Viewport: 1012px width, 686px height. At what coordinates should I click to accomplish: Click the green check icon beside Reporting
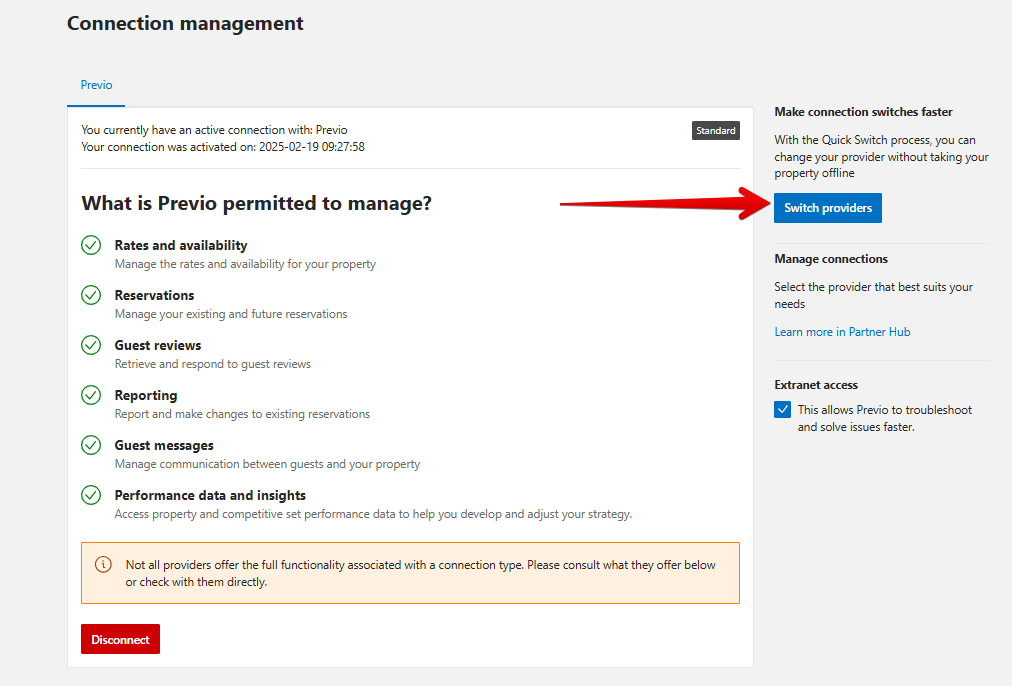click(91, 395)
